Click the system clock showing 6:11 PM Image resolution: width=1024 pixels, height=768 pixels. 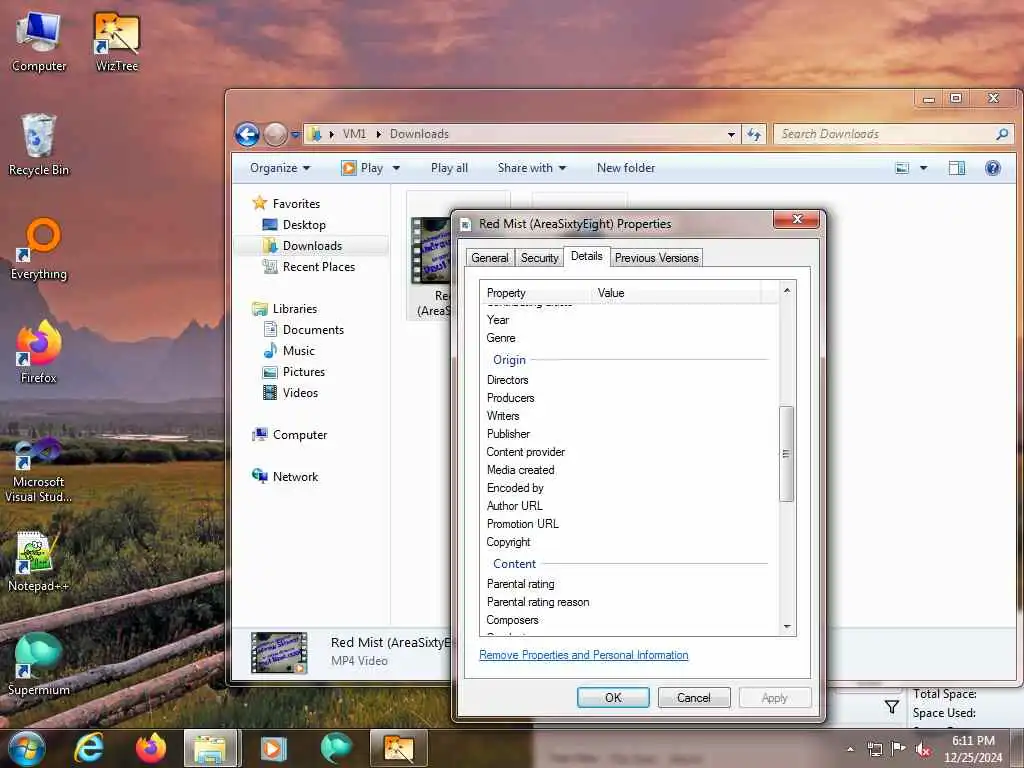(972, 741)
